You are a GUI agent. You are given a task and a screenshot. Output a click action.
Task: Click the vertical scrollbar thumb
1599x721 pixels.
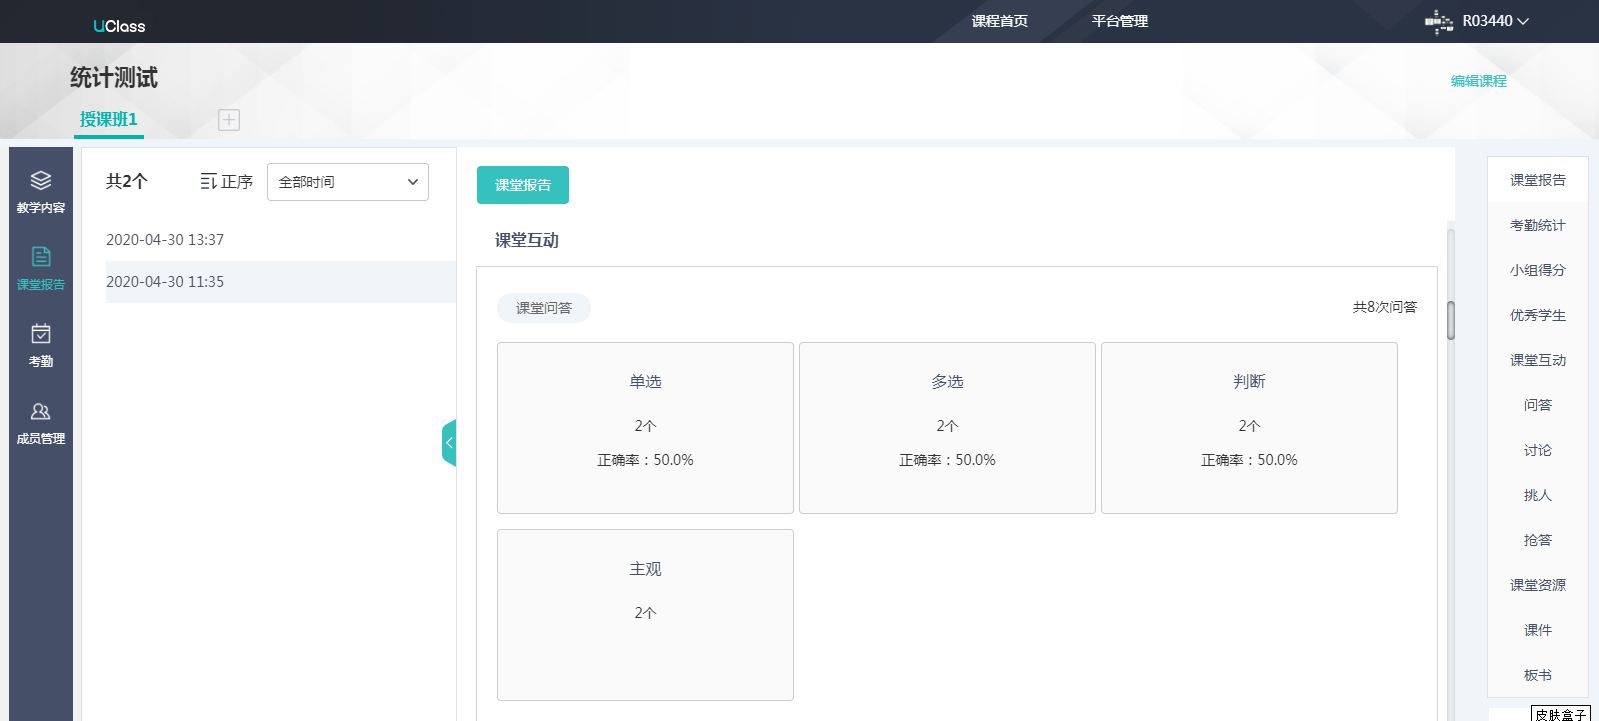click(x=1451, y=320)
